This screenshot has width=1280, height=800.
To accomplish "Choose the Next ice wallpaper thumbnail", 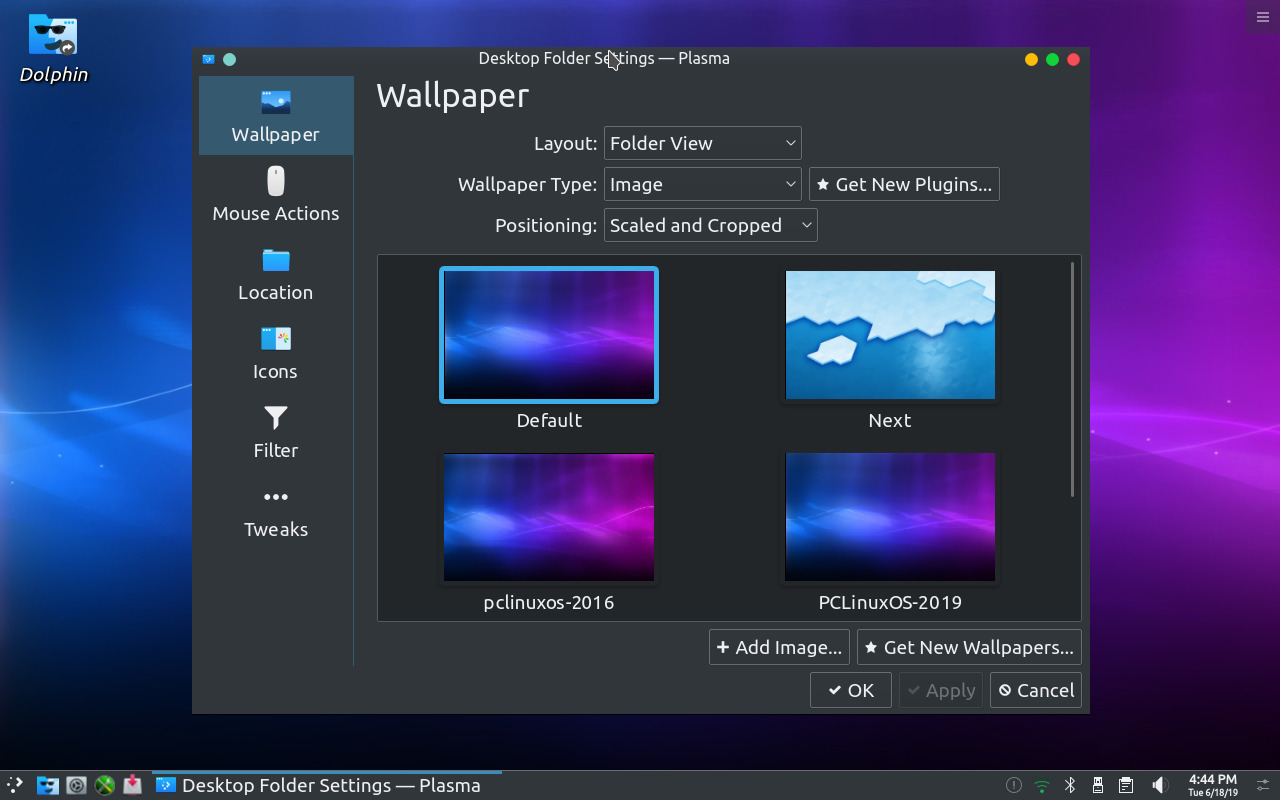I will click(890, 335).
